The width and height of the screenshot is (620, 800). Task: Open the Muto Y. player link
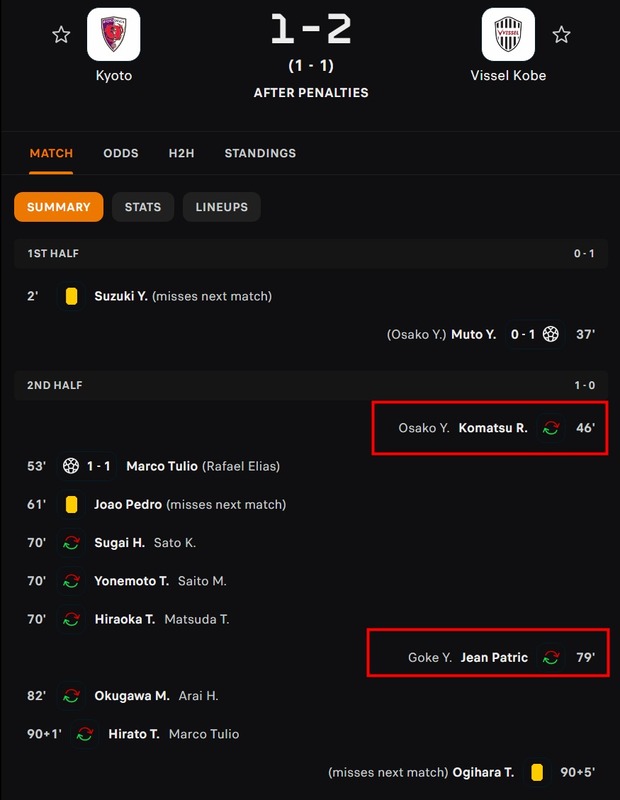point(473,334)
